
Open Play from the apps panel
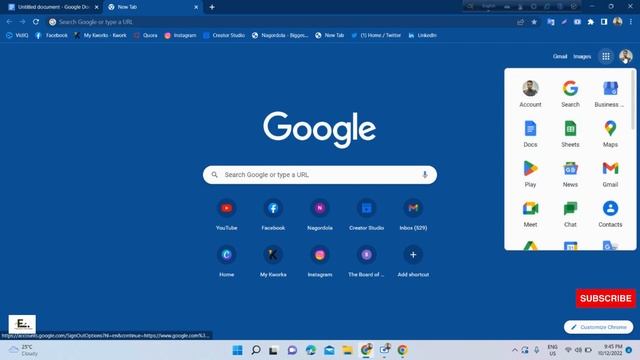[530, 174]
